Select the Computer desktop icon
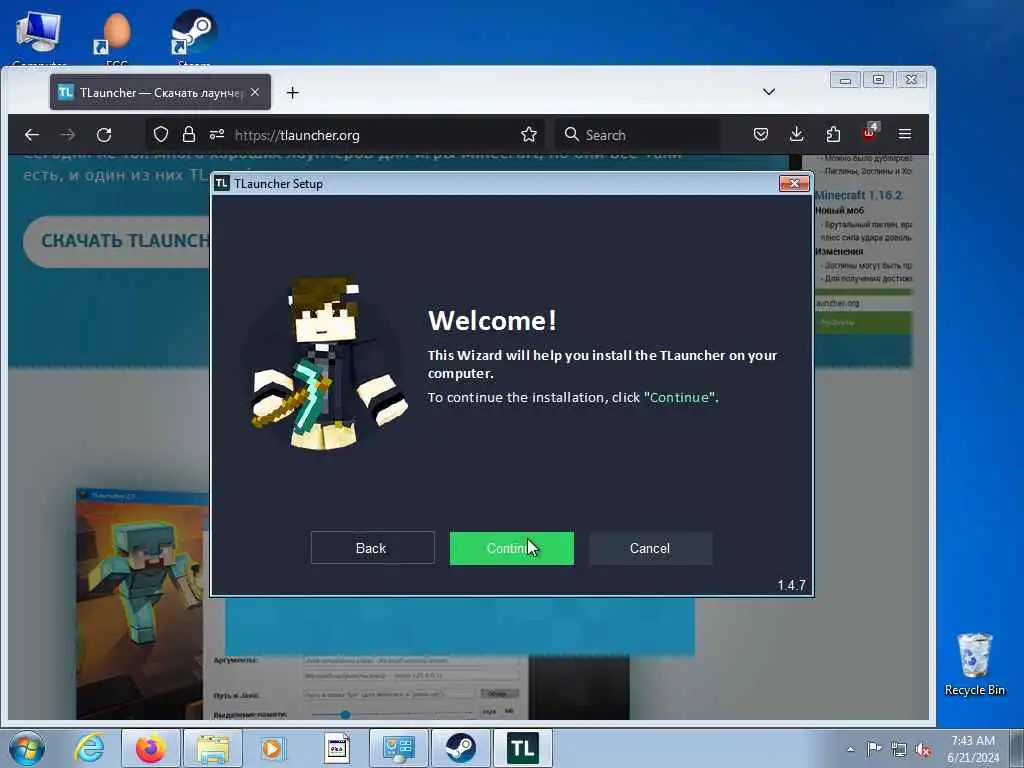This screenshot has width=1024, height=768. 39,36
